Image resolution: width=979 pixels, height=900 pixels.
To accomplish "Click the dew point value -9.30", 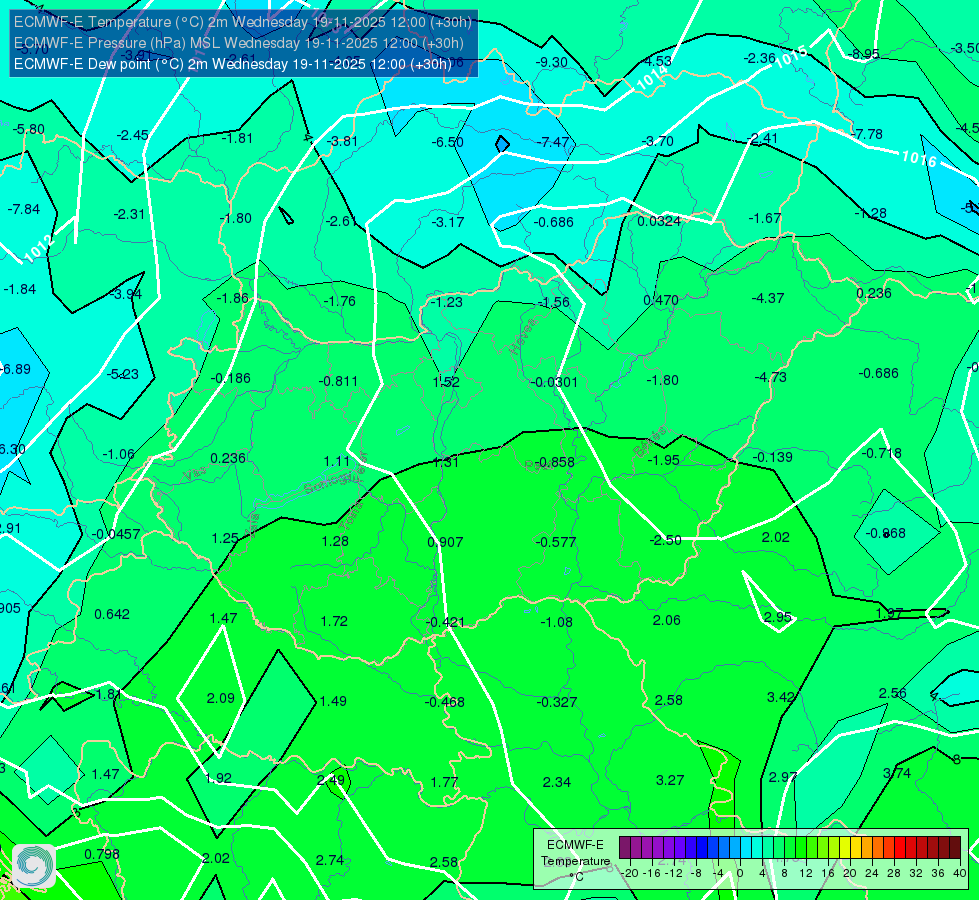I will coord(552,62).
